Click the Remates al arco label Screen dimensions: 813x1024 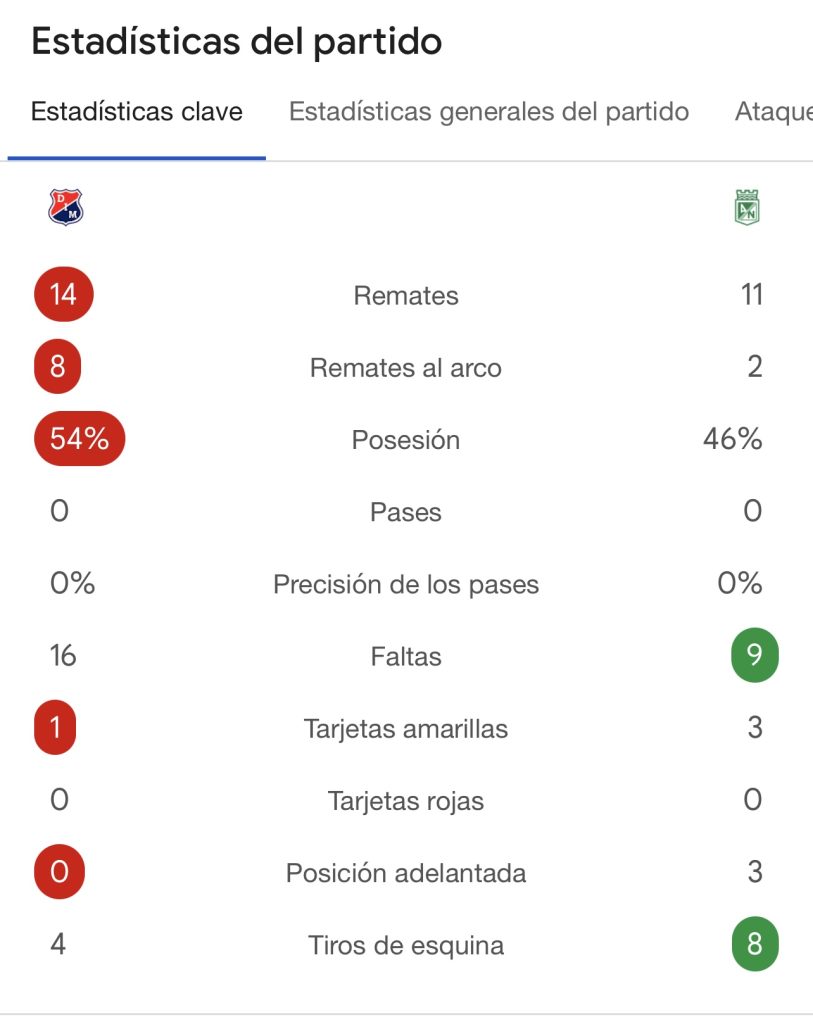(406, 368)
